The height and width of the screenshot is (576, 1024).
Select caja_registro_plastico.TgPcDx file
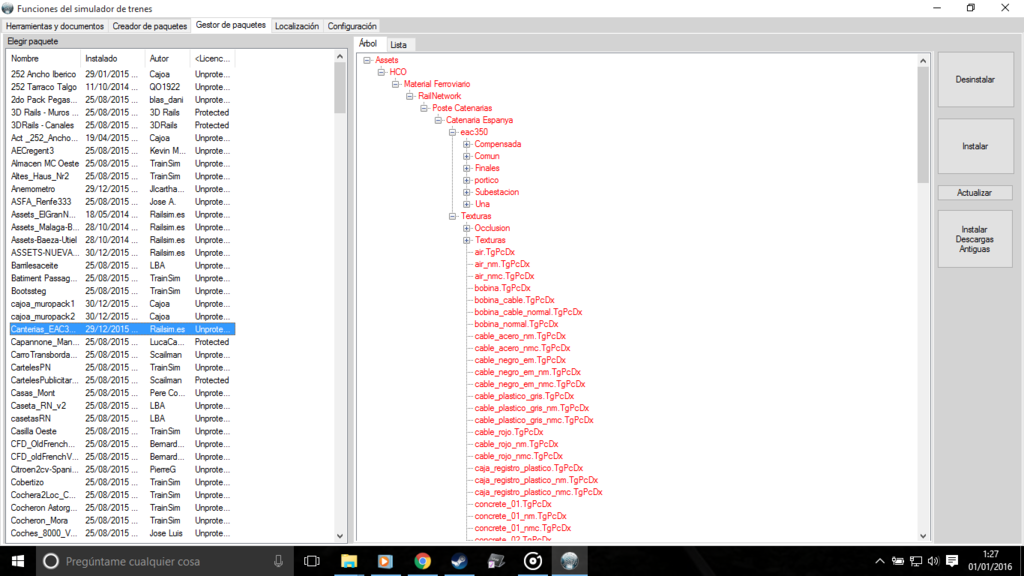pyautogui.click(x=528, y=468)
